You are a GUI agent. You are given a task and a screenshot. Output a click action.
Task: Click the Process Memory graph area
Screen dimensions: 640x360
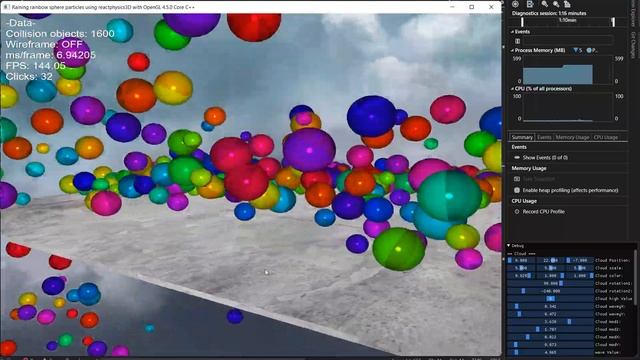[567, 70]
